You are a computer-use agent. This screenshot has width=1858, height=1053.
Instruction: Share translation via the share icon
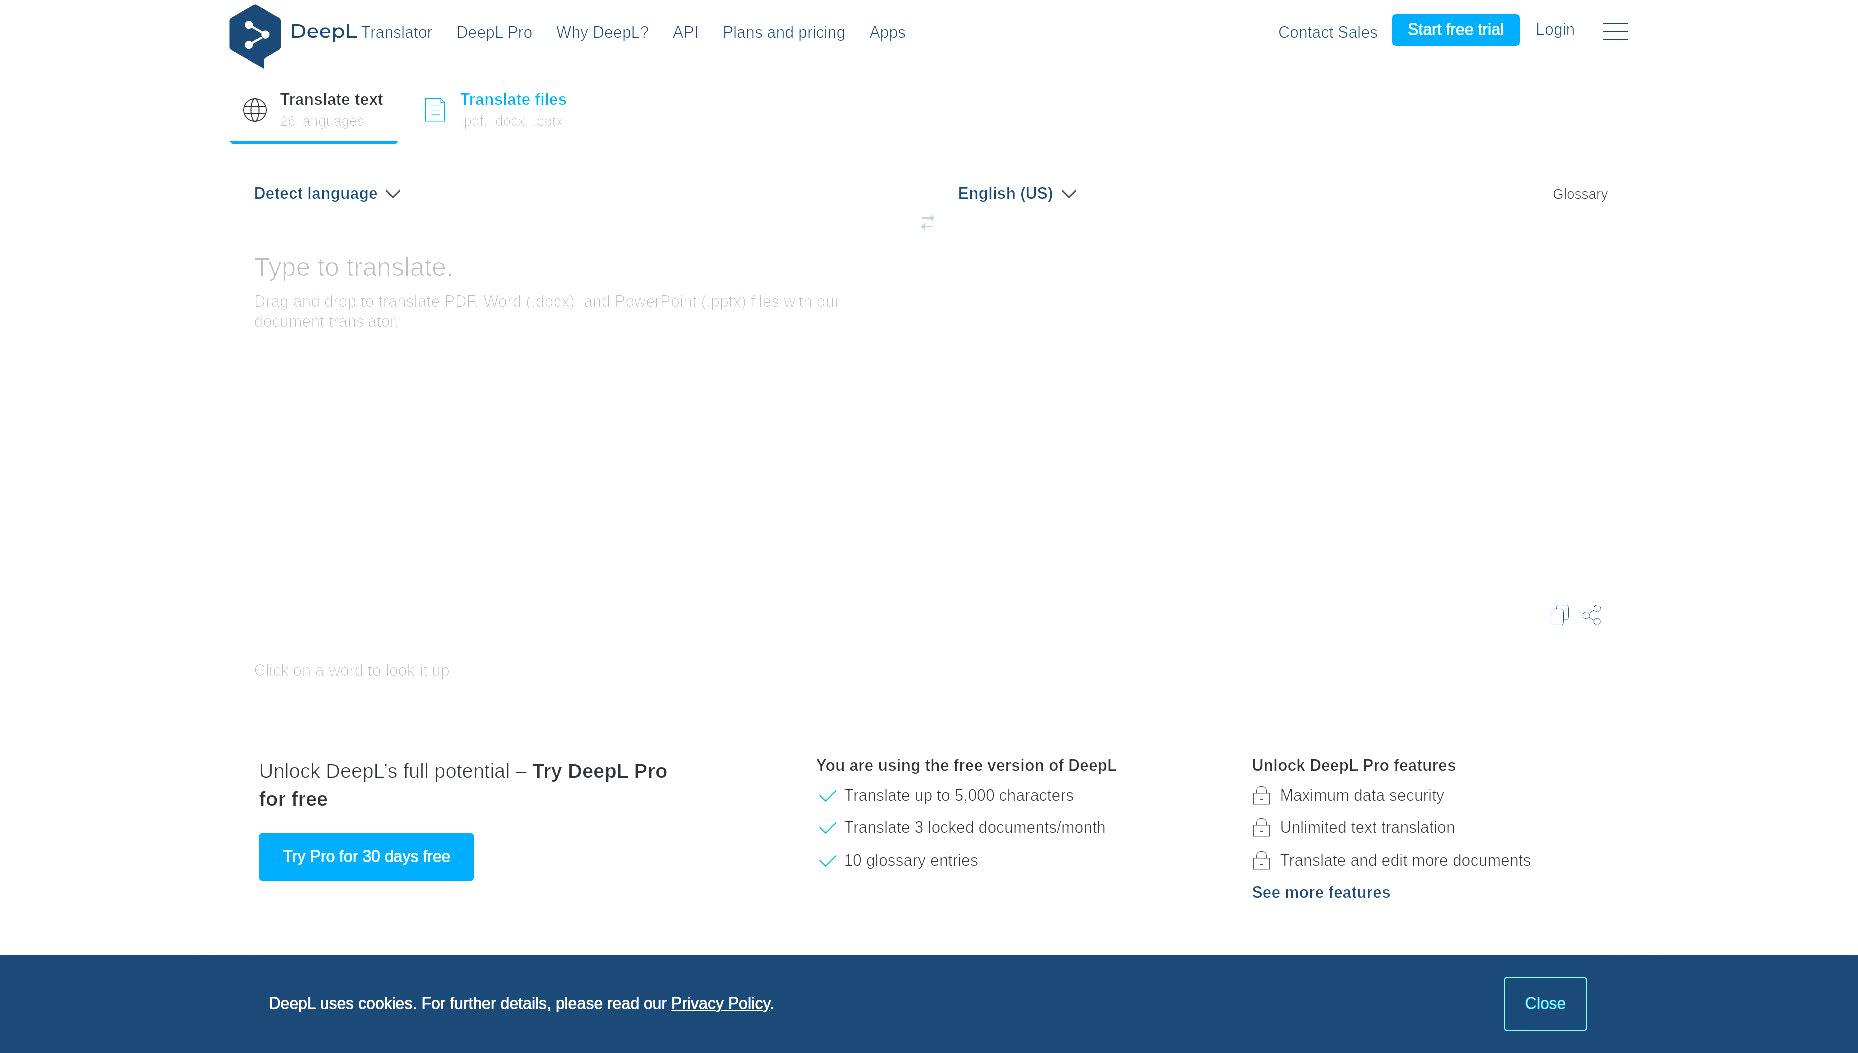coord(1592,615)
